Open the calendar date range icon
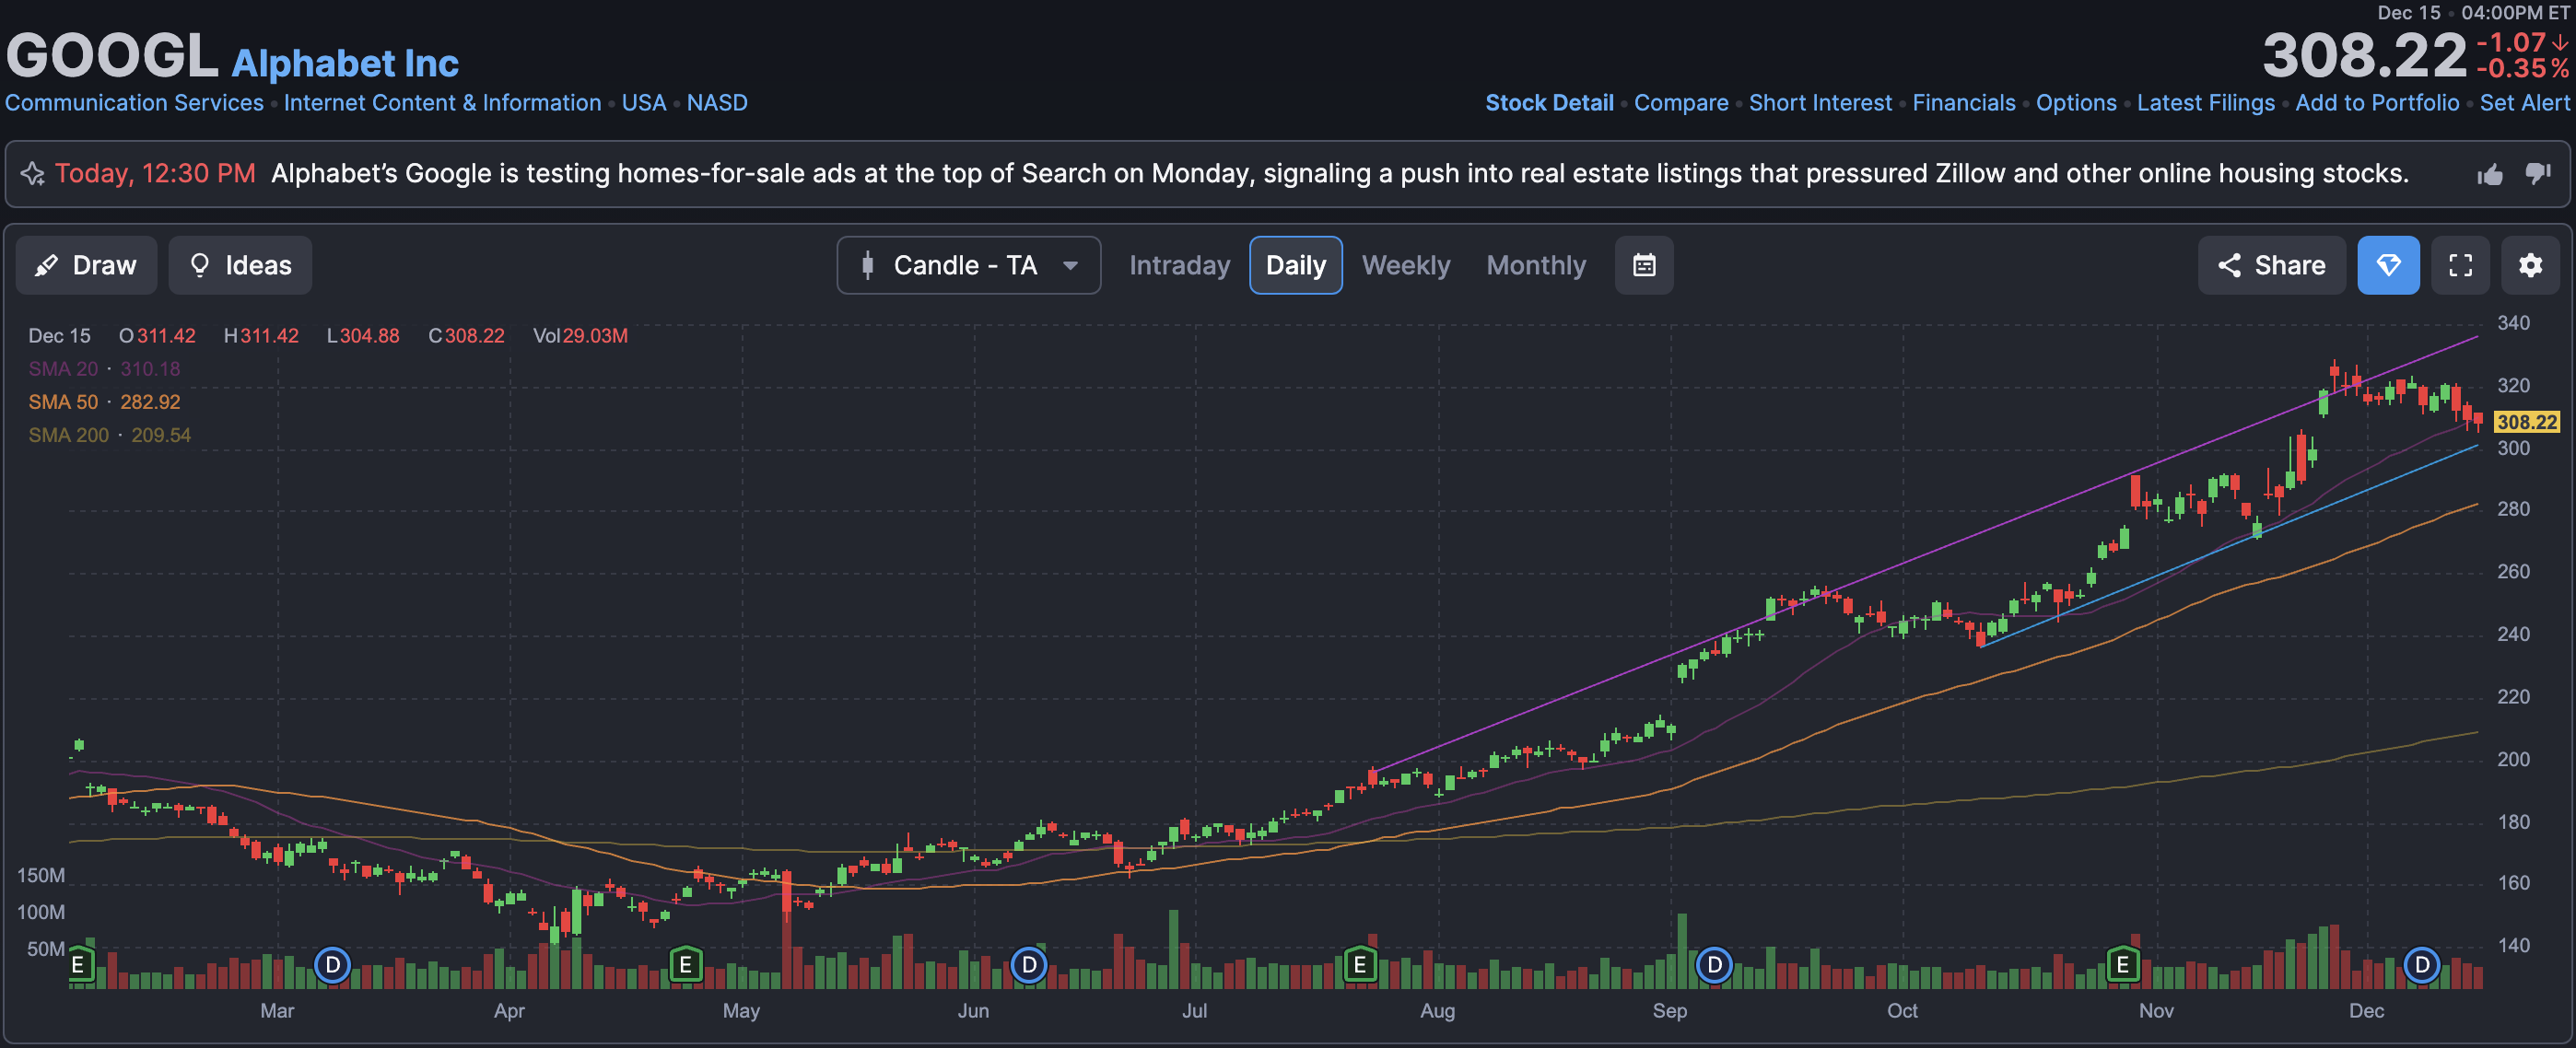Image resolution: width=2576 pixels, height=1048 pixels. click(1643, 265)
